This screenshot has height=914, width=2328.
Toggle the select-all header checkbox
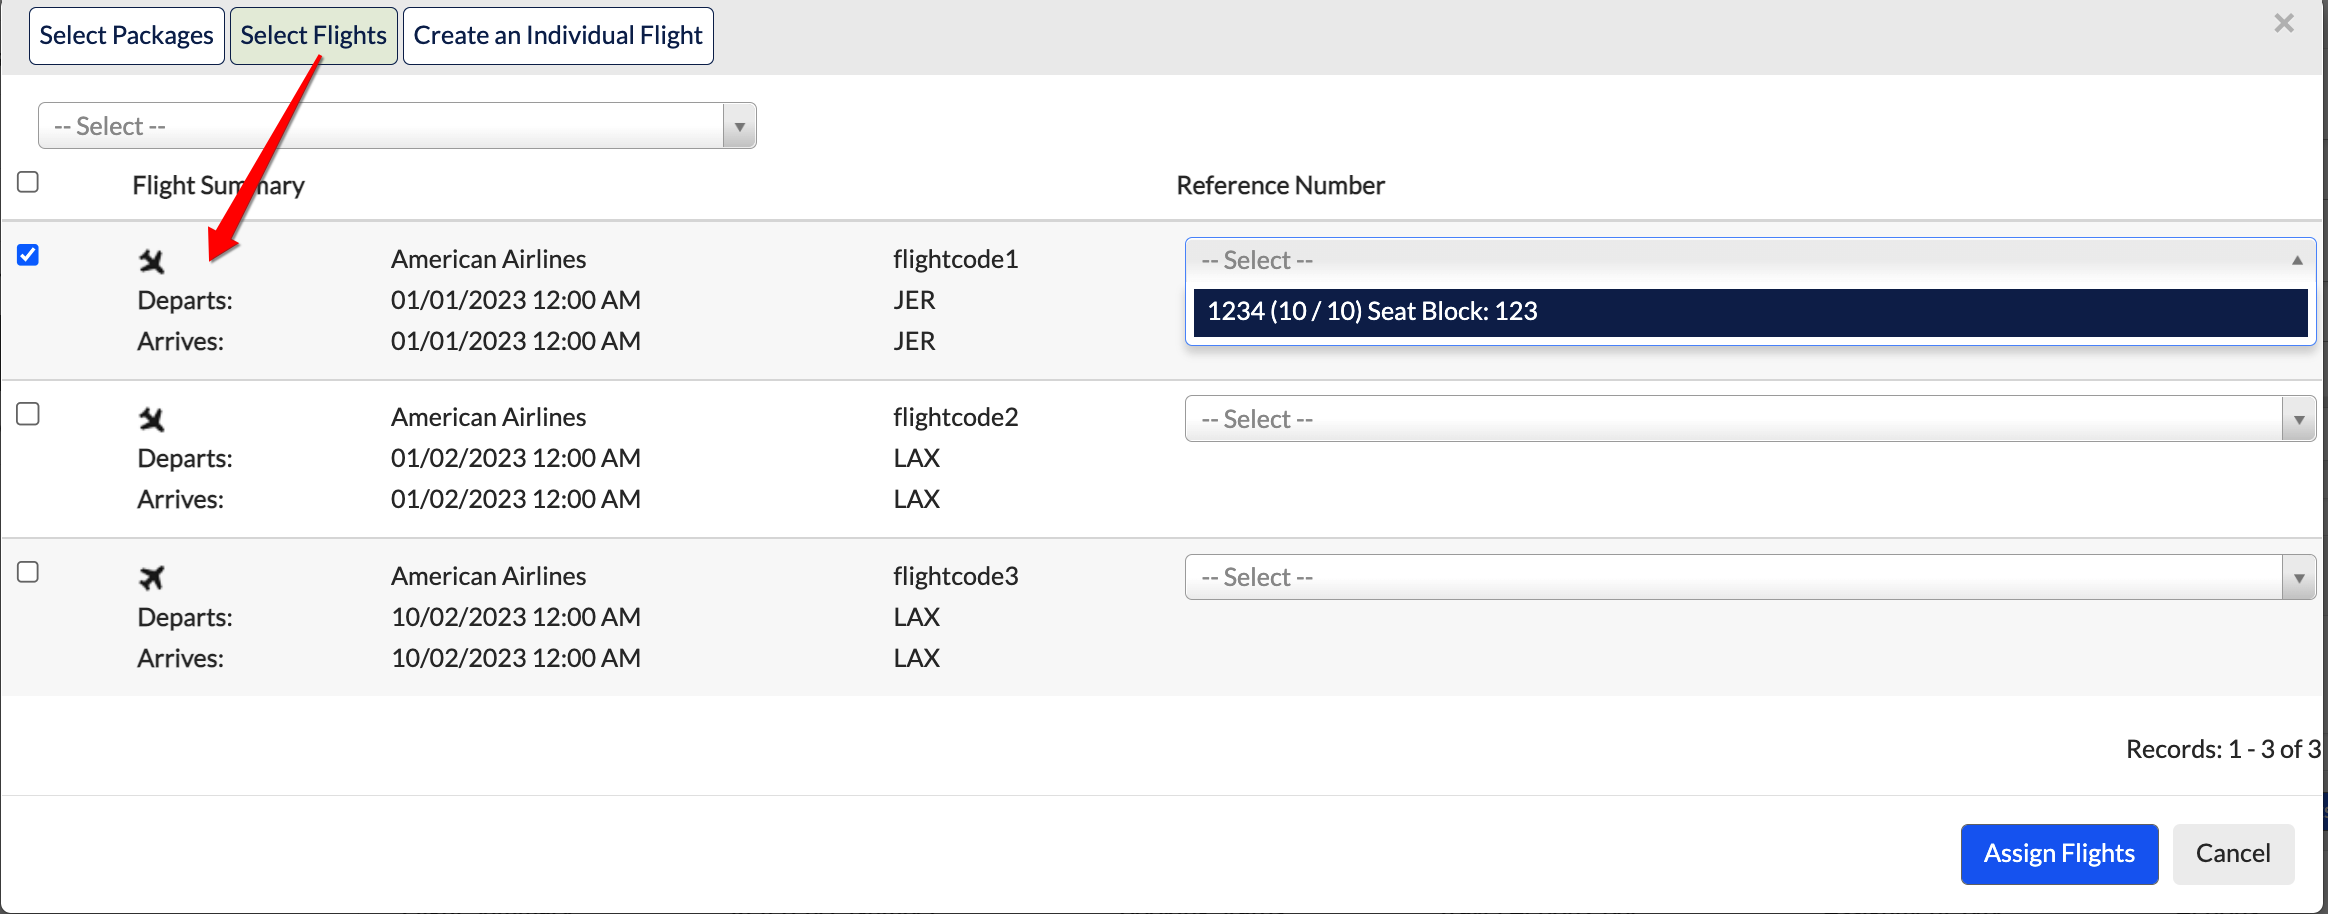[28, 181]
